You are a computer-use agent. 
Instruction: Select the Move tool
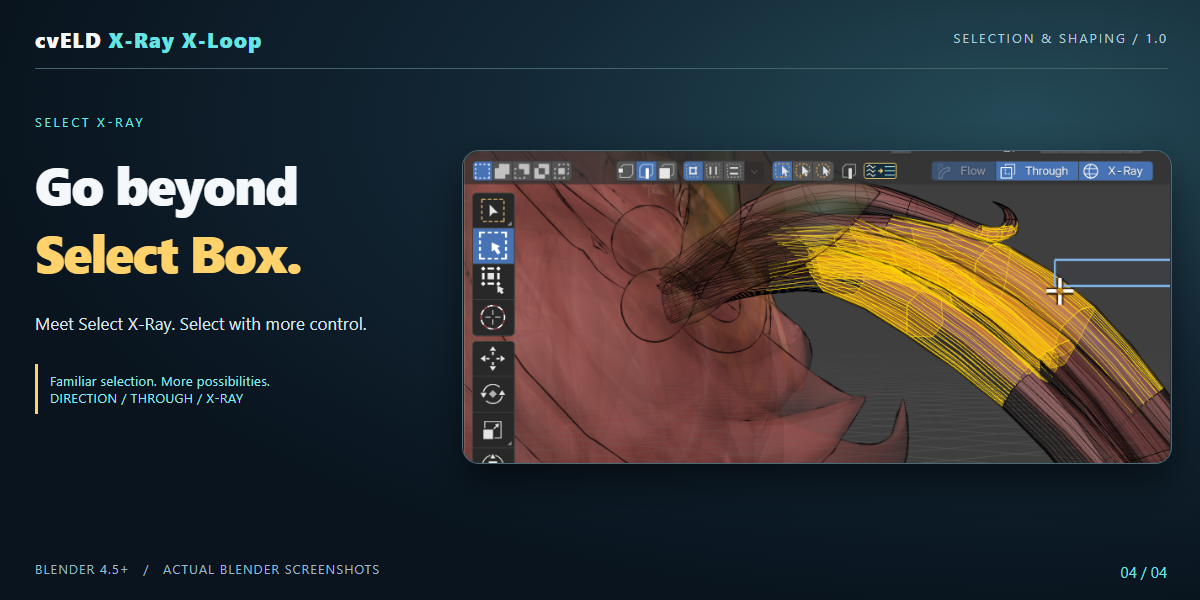click(x=493, y=359)
